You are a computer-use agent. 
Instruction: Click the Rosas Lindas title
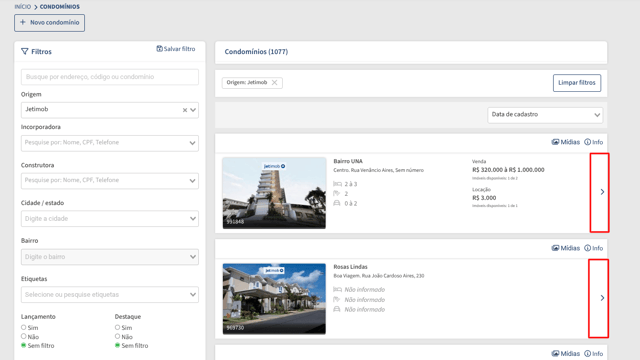point(350,267)
